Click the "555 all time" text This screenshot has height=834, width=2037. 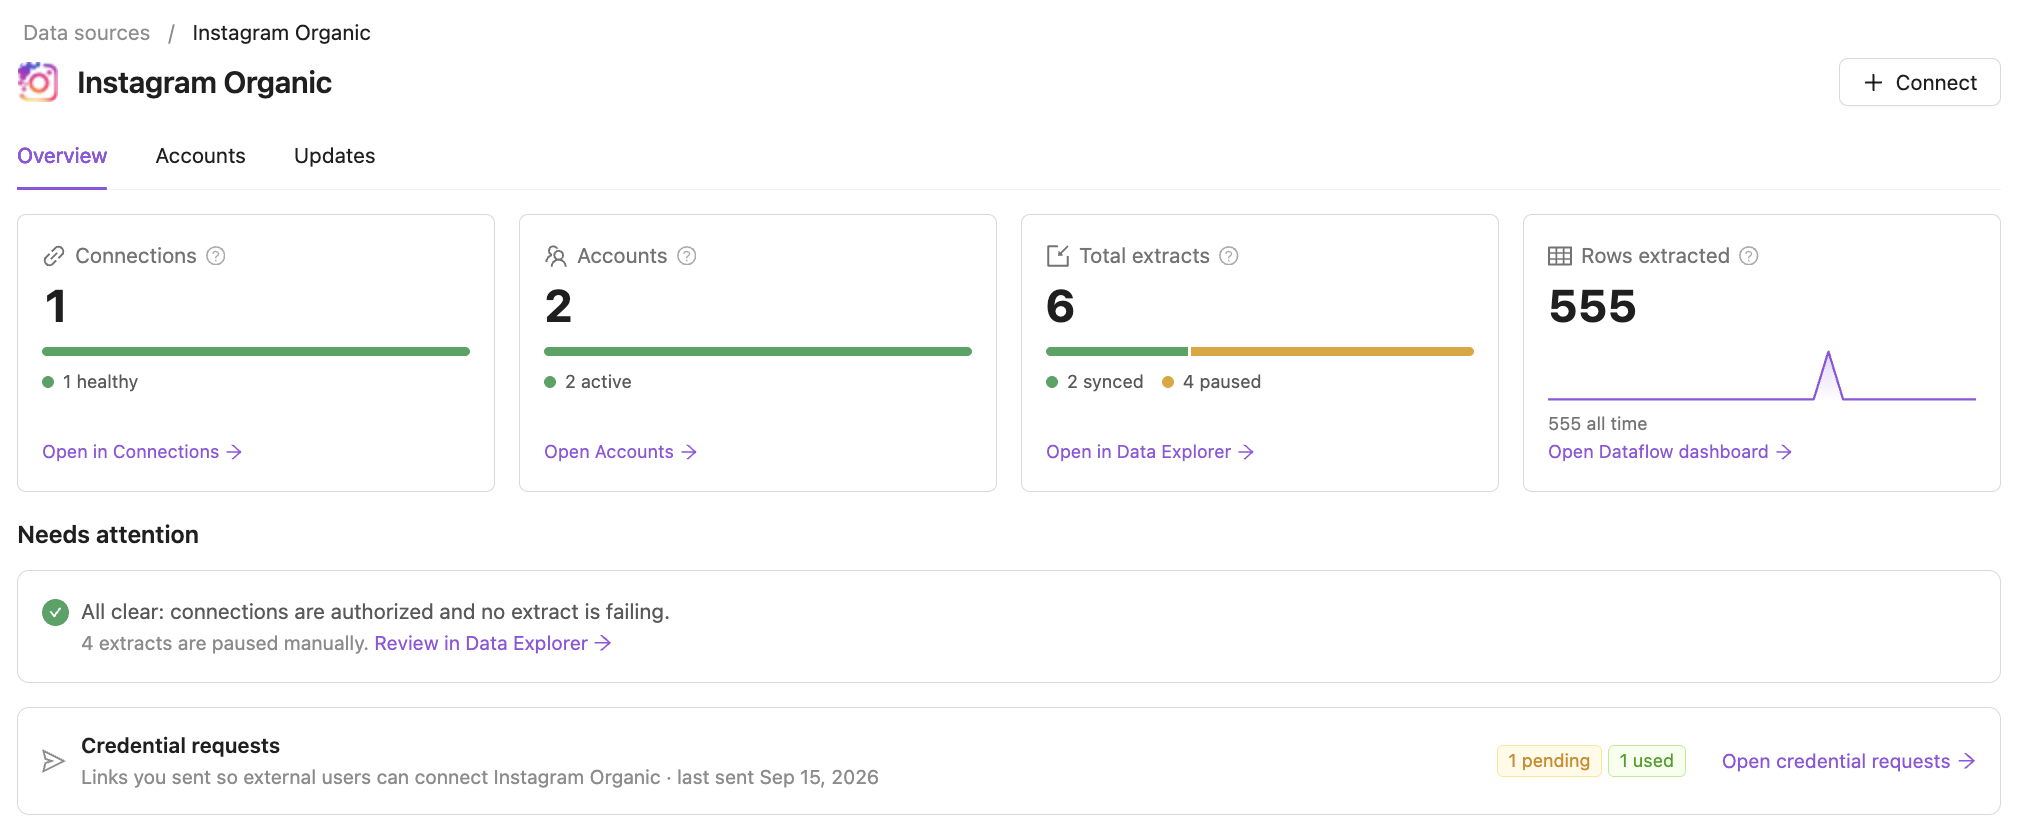(1598, 424)
